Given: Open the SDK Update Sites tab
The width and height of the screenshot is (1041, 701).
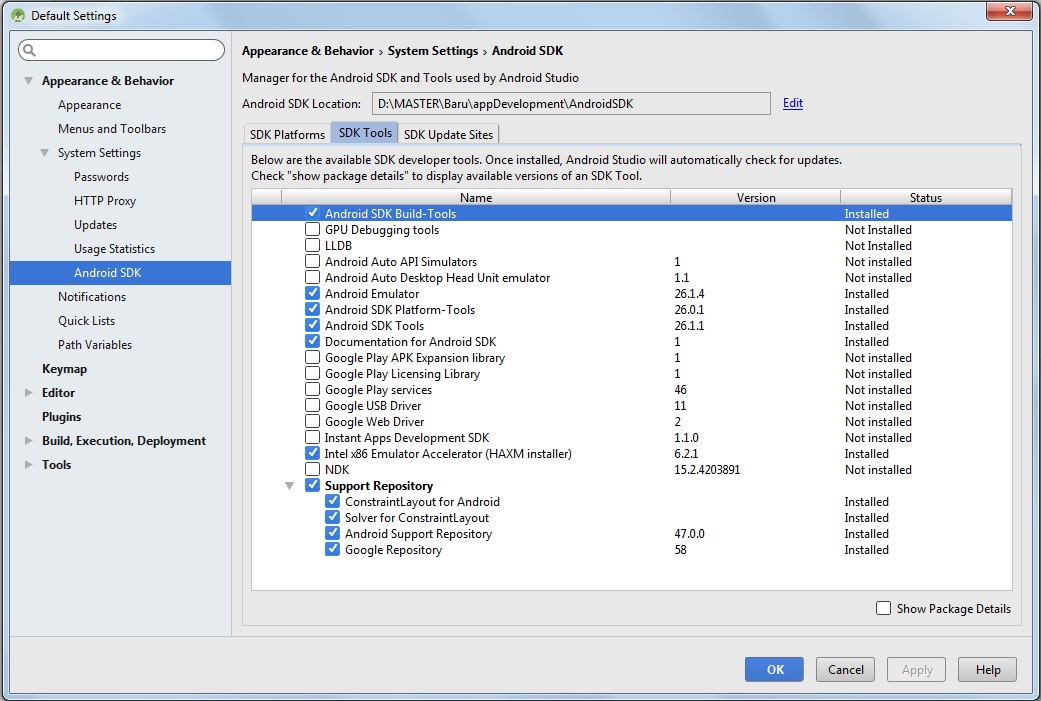Looking at the screenshot, I should click(447, 134).
